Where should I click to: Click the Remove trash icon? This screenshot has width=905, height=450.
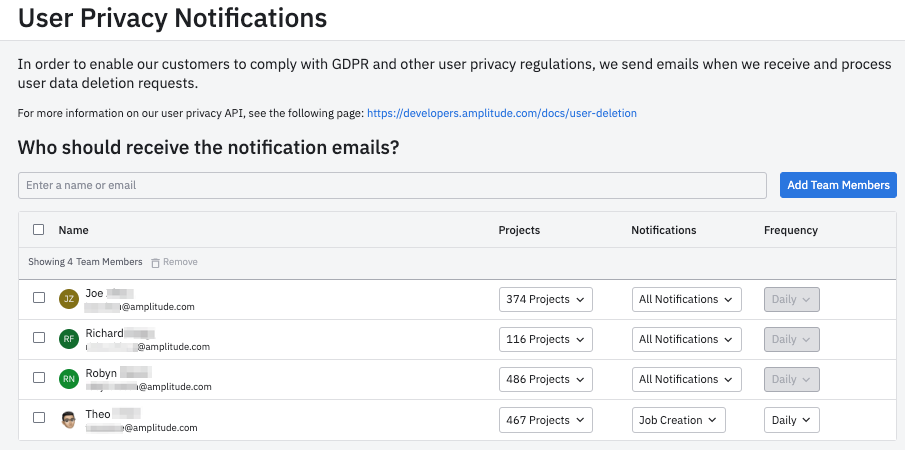tap(155, 262)
